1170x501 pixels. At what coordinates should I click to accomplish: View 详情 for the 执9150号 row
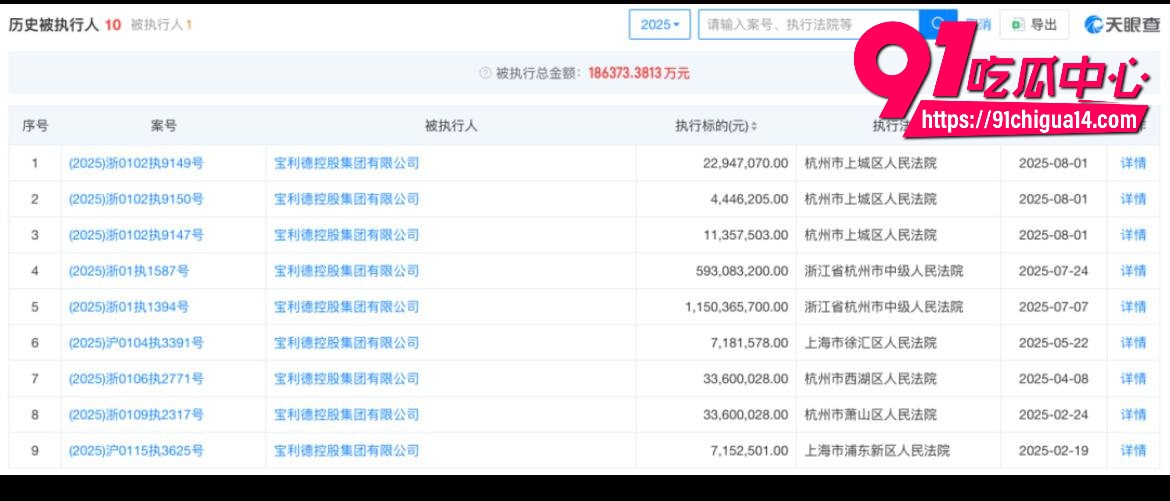1133,199
